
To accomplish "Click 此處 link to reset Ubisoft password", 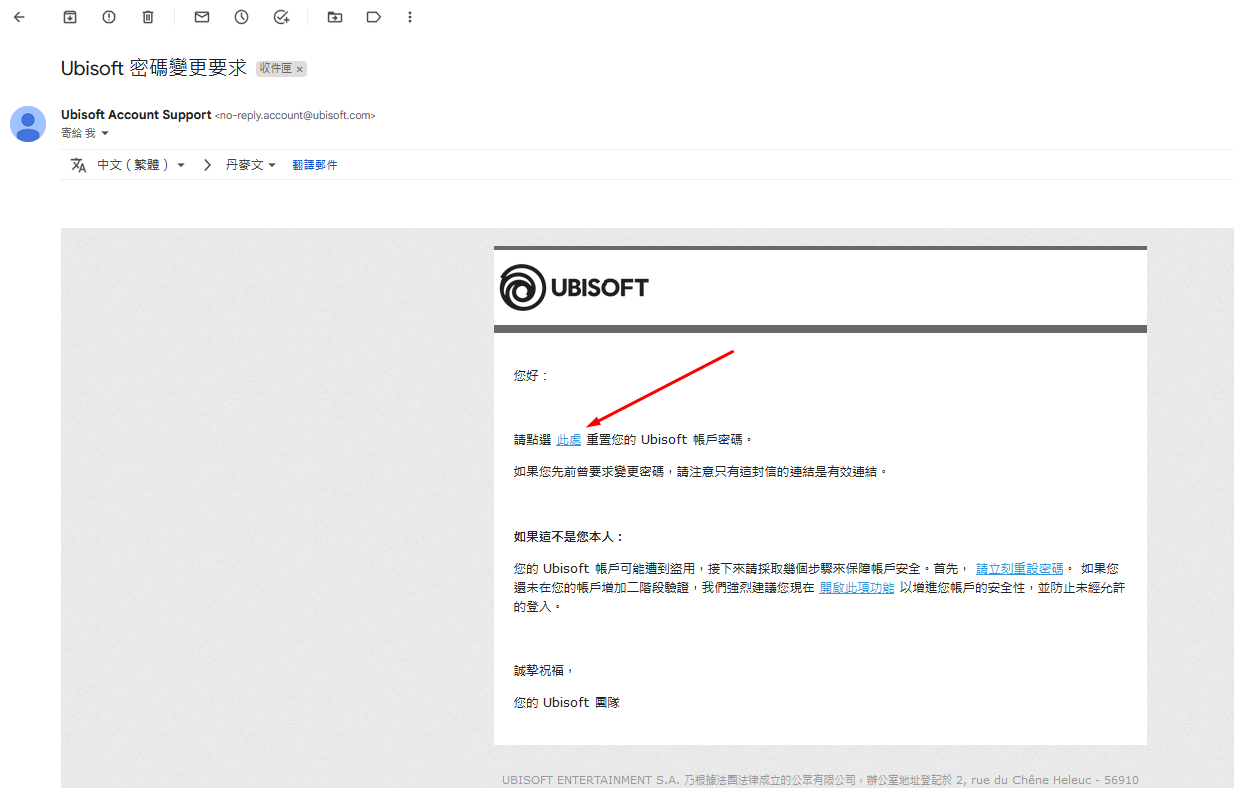I will 569,440.
